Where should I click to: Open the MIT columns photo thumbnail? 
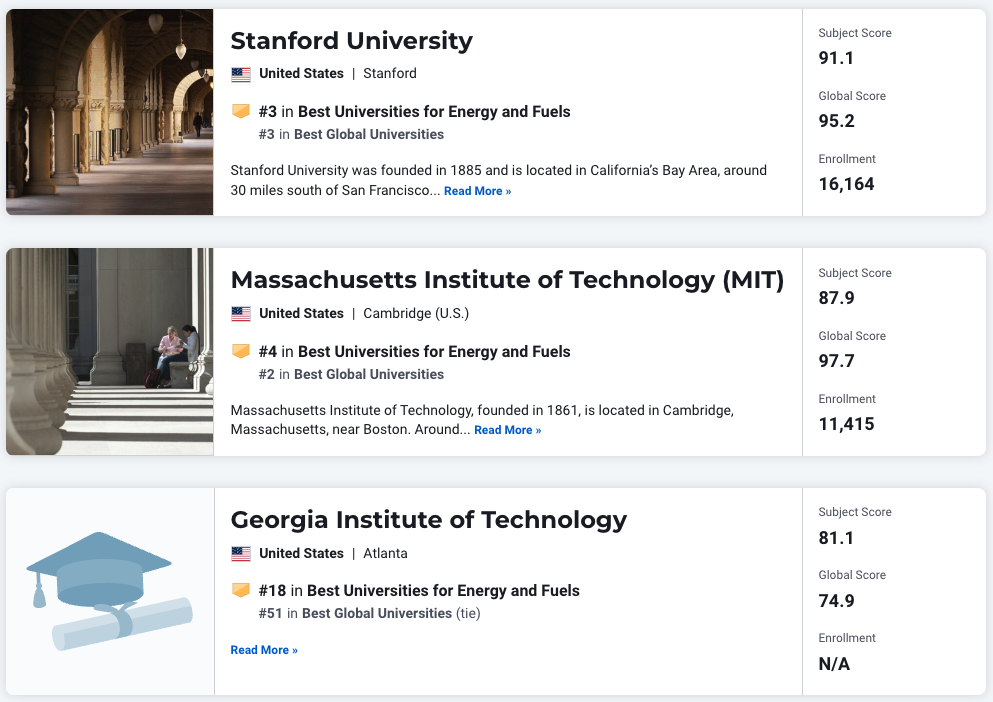(x=110, y=352)
